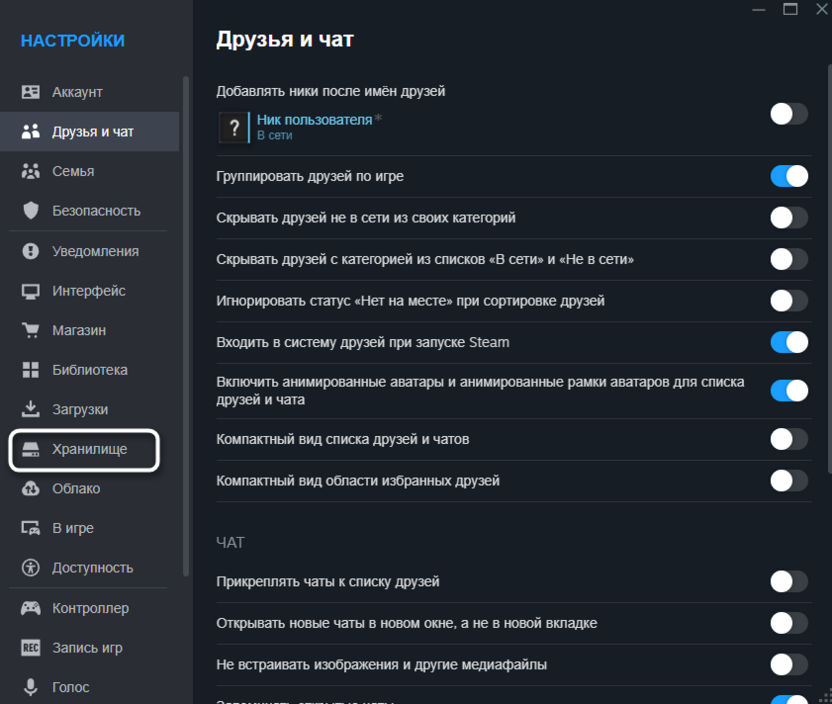Open the Облако settings section
The image size is (832, 704).
[89, 489]
